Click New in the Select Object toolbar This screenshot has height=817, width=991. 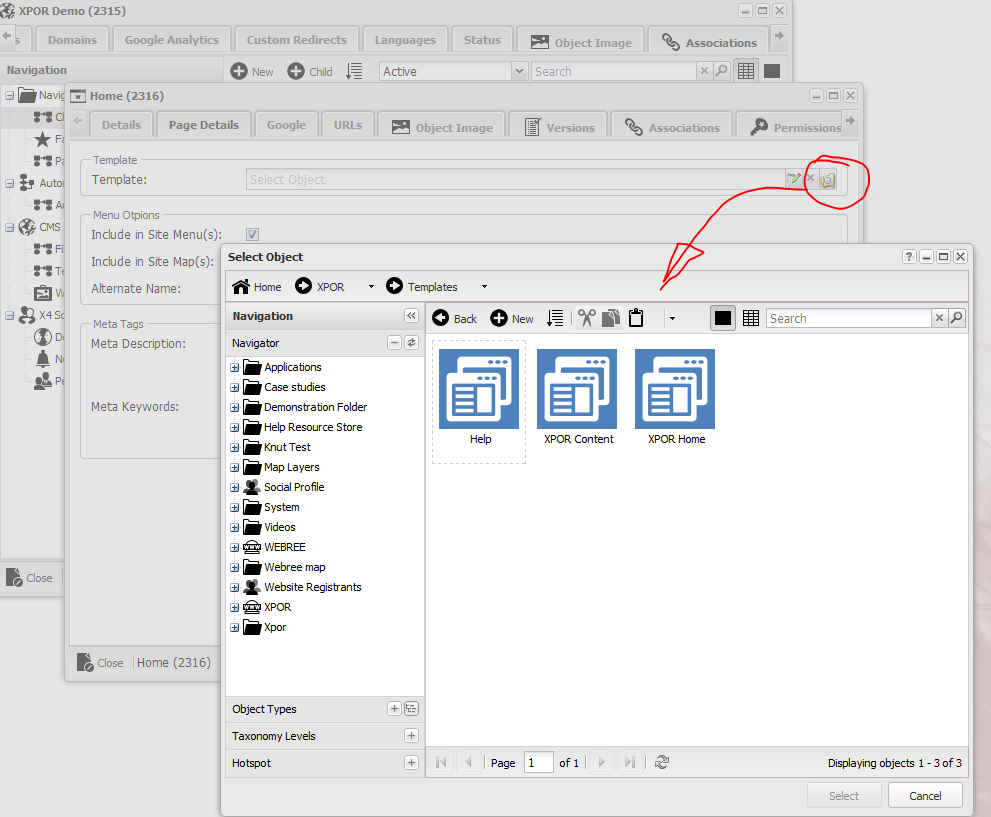(x=512, y=318)
